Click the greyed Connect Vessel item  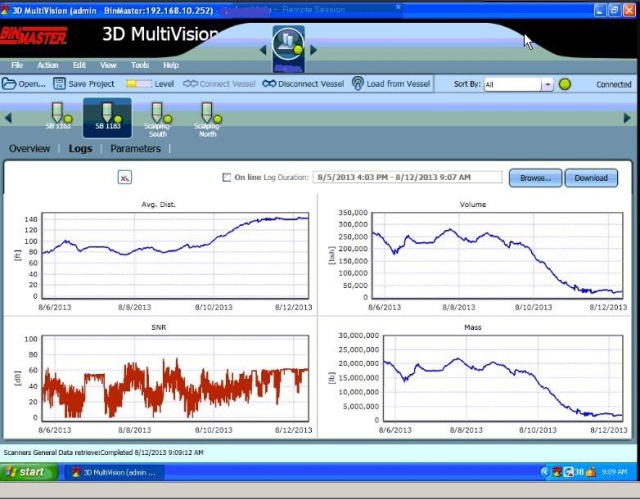point(219,84)
